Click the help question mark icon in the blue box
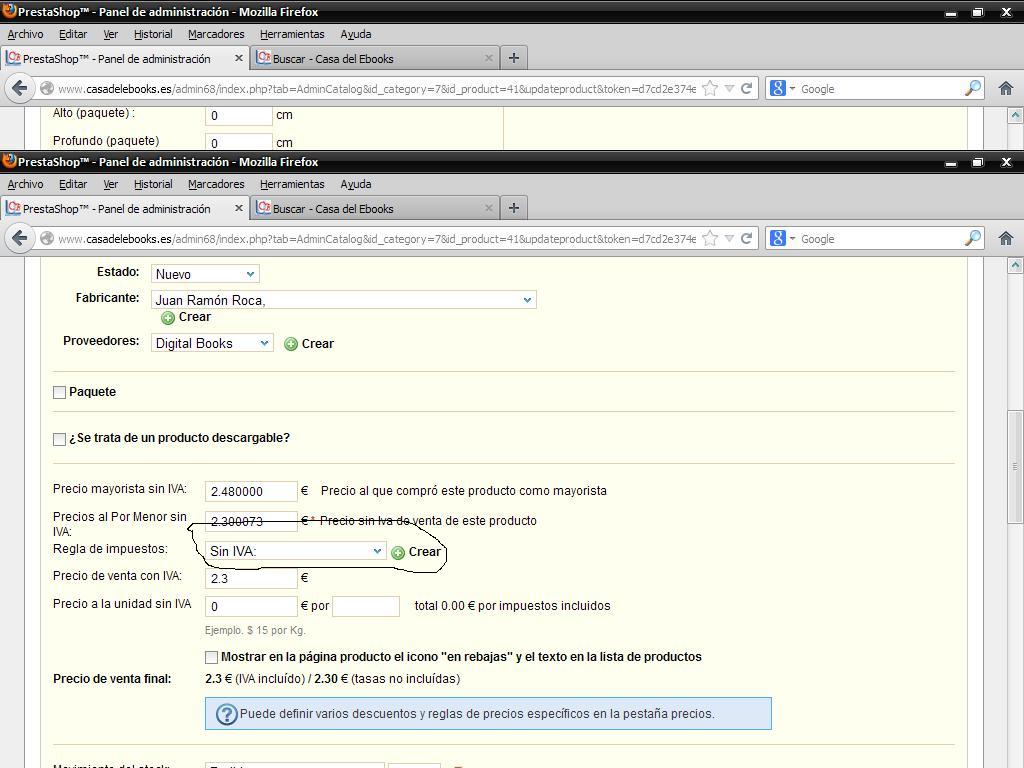Screen dimensions: 1024x768 click(226, 714)
